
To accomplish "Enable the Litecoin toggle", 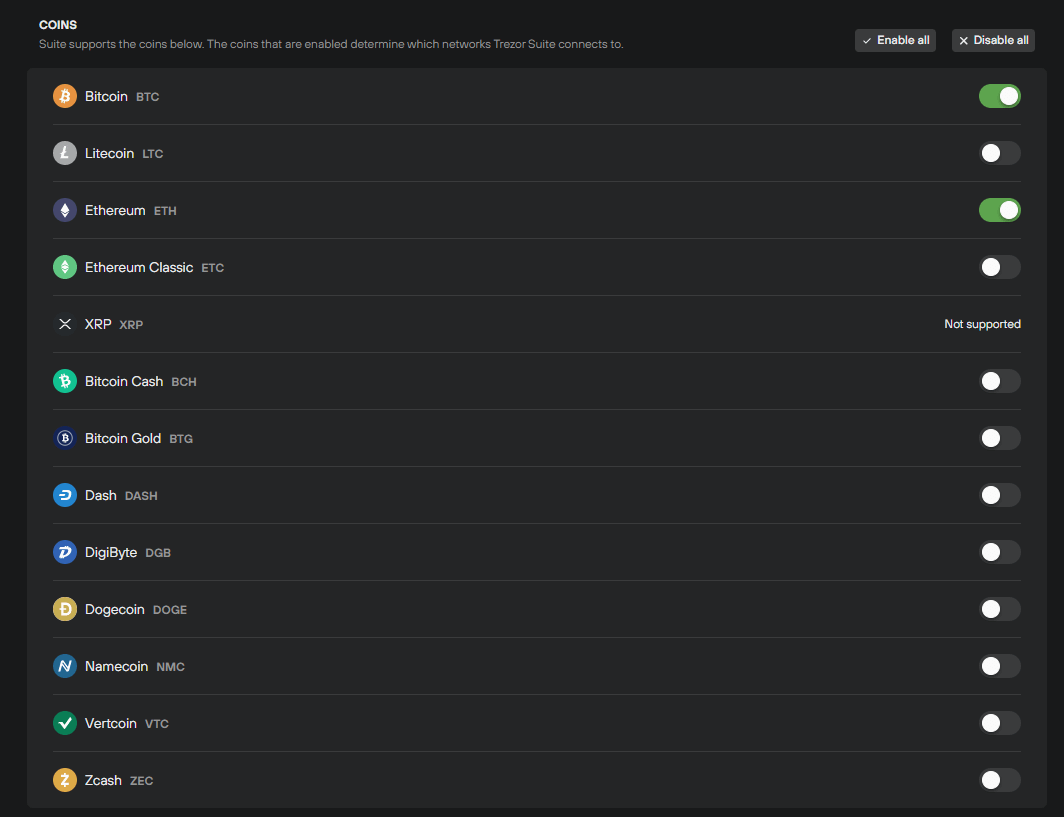I will point(1000,153).
